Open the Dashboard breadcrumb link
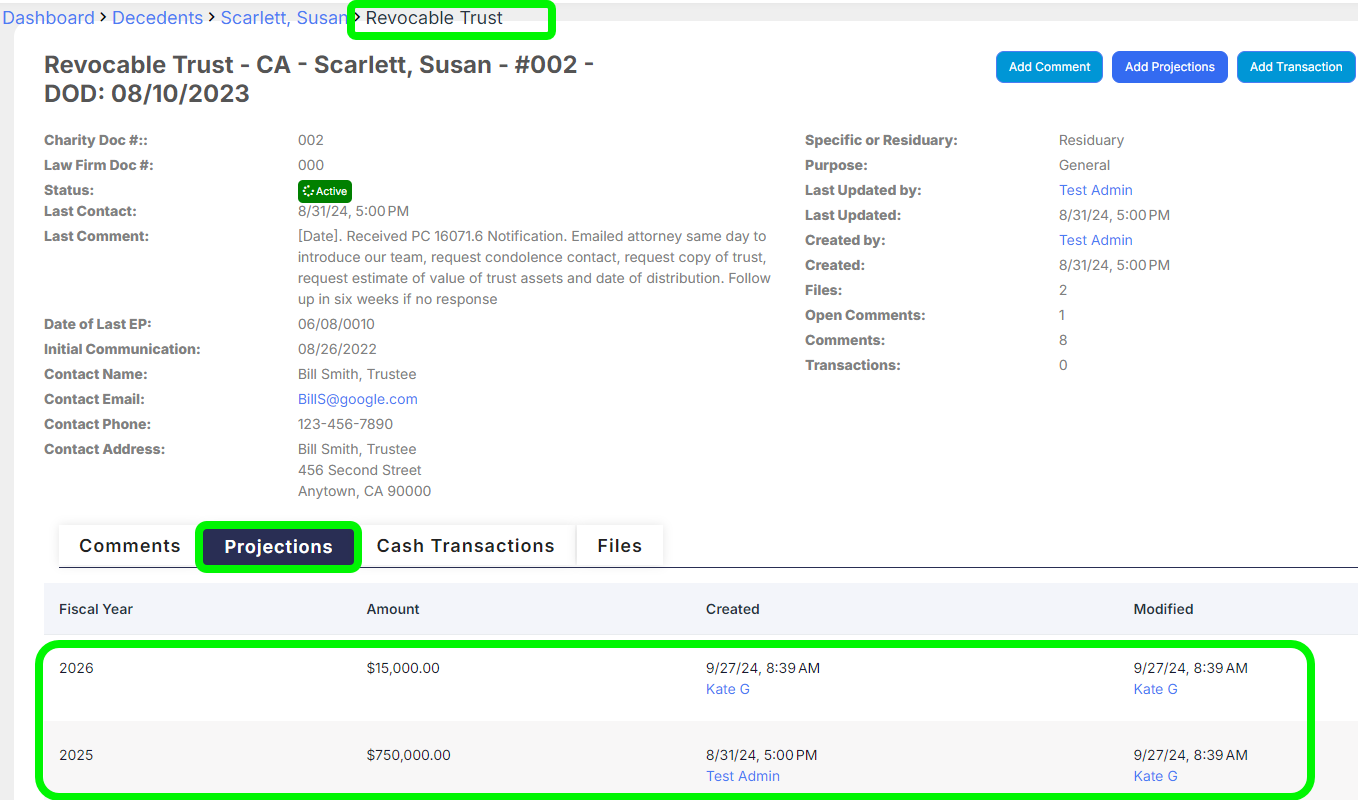The image size is (1358, 800). pyautogui.click(x=48, y=18)
